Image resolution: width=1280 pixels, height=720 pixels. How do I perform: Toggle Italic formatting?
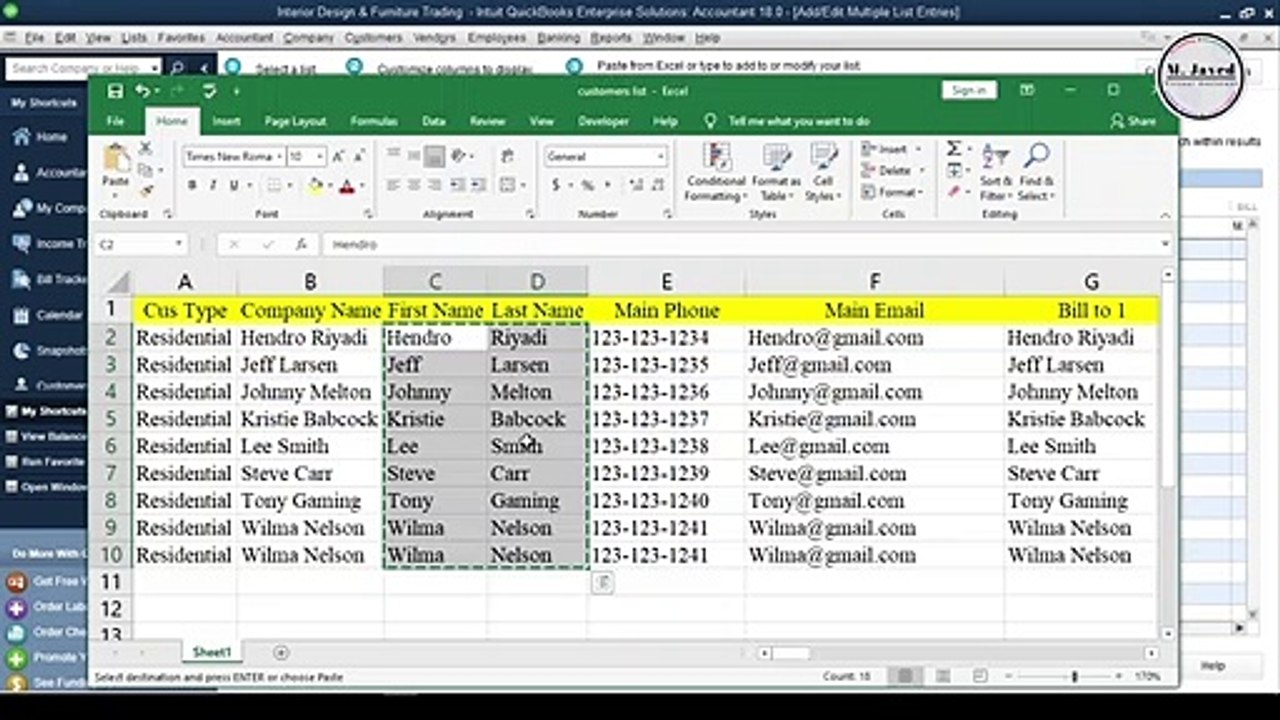(212, 185)
